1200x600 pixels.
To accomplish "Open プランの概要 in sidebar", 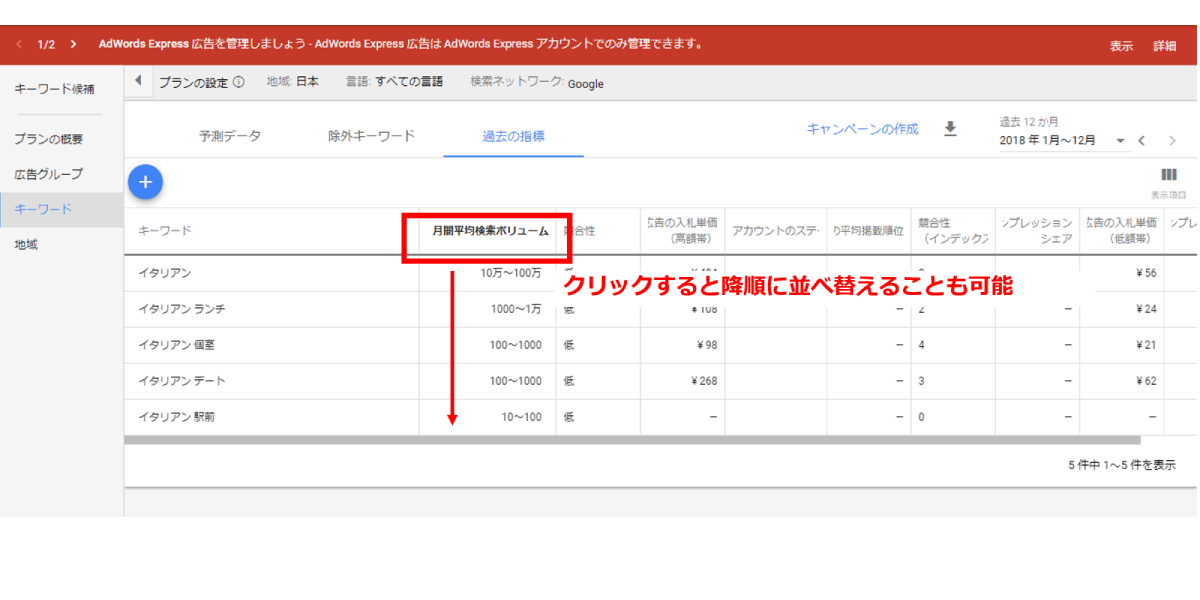I will point(48,139).
